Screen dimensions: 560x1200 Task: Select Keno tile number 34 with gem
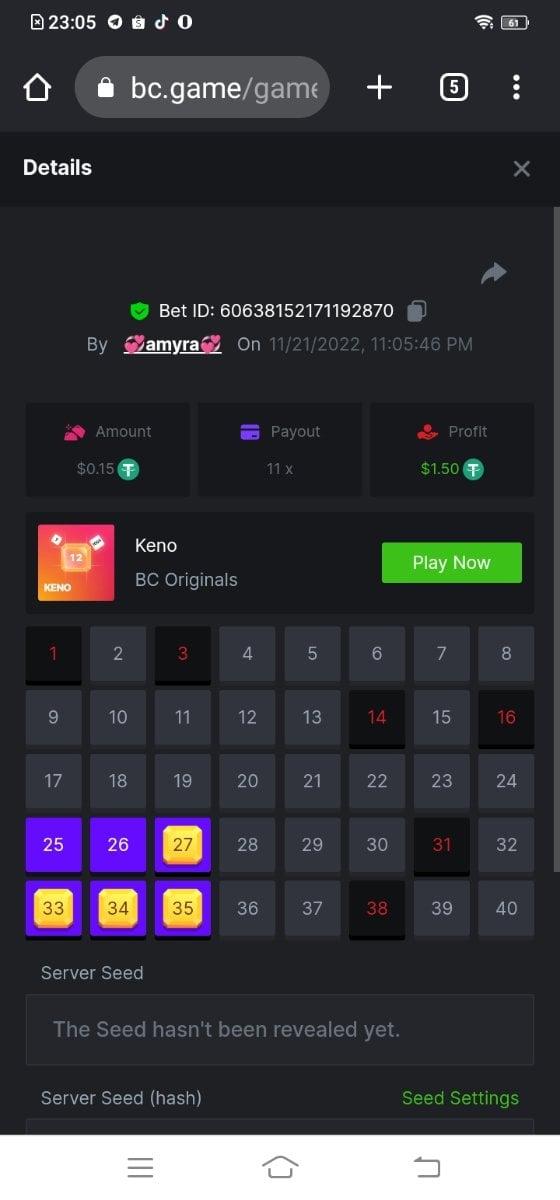118,908
